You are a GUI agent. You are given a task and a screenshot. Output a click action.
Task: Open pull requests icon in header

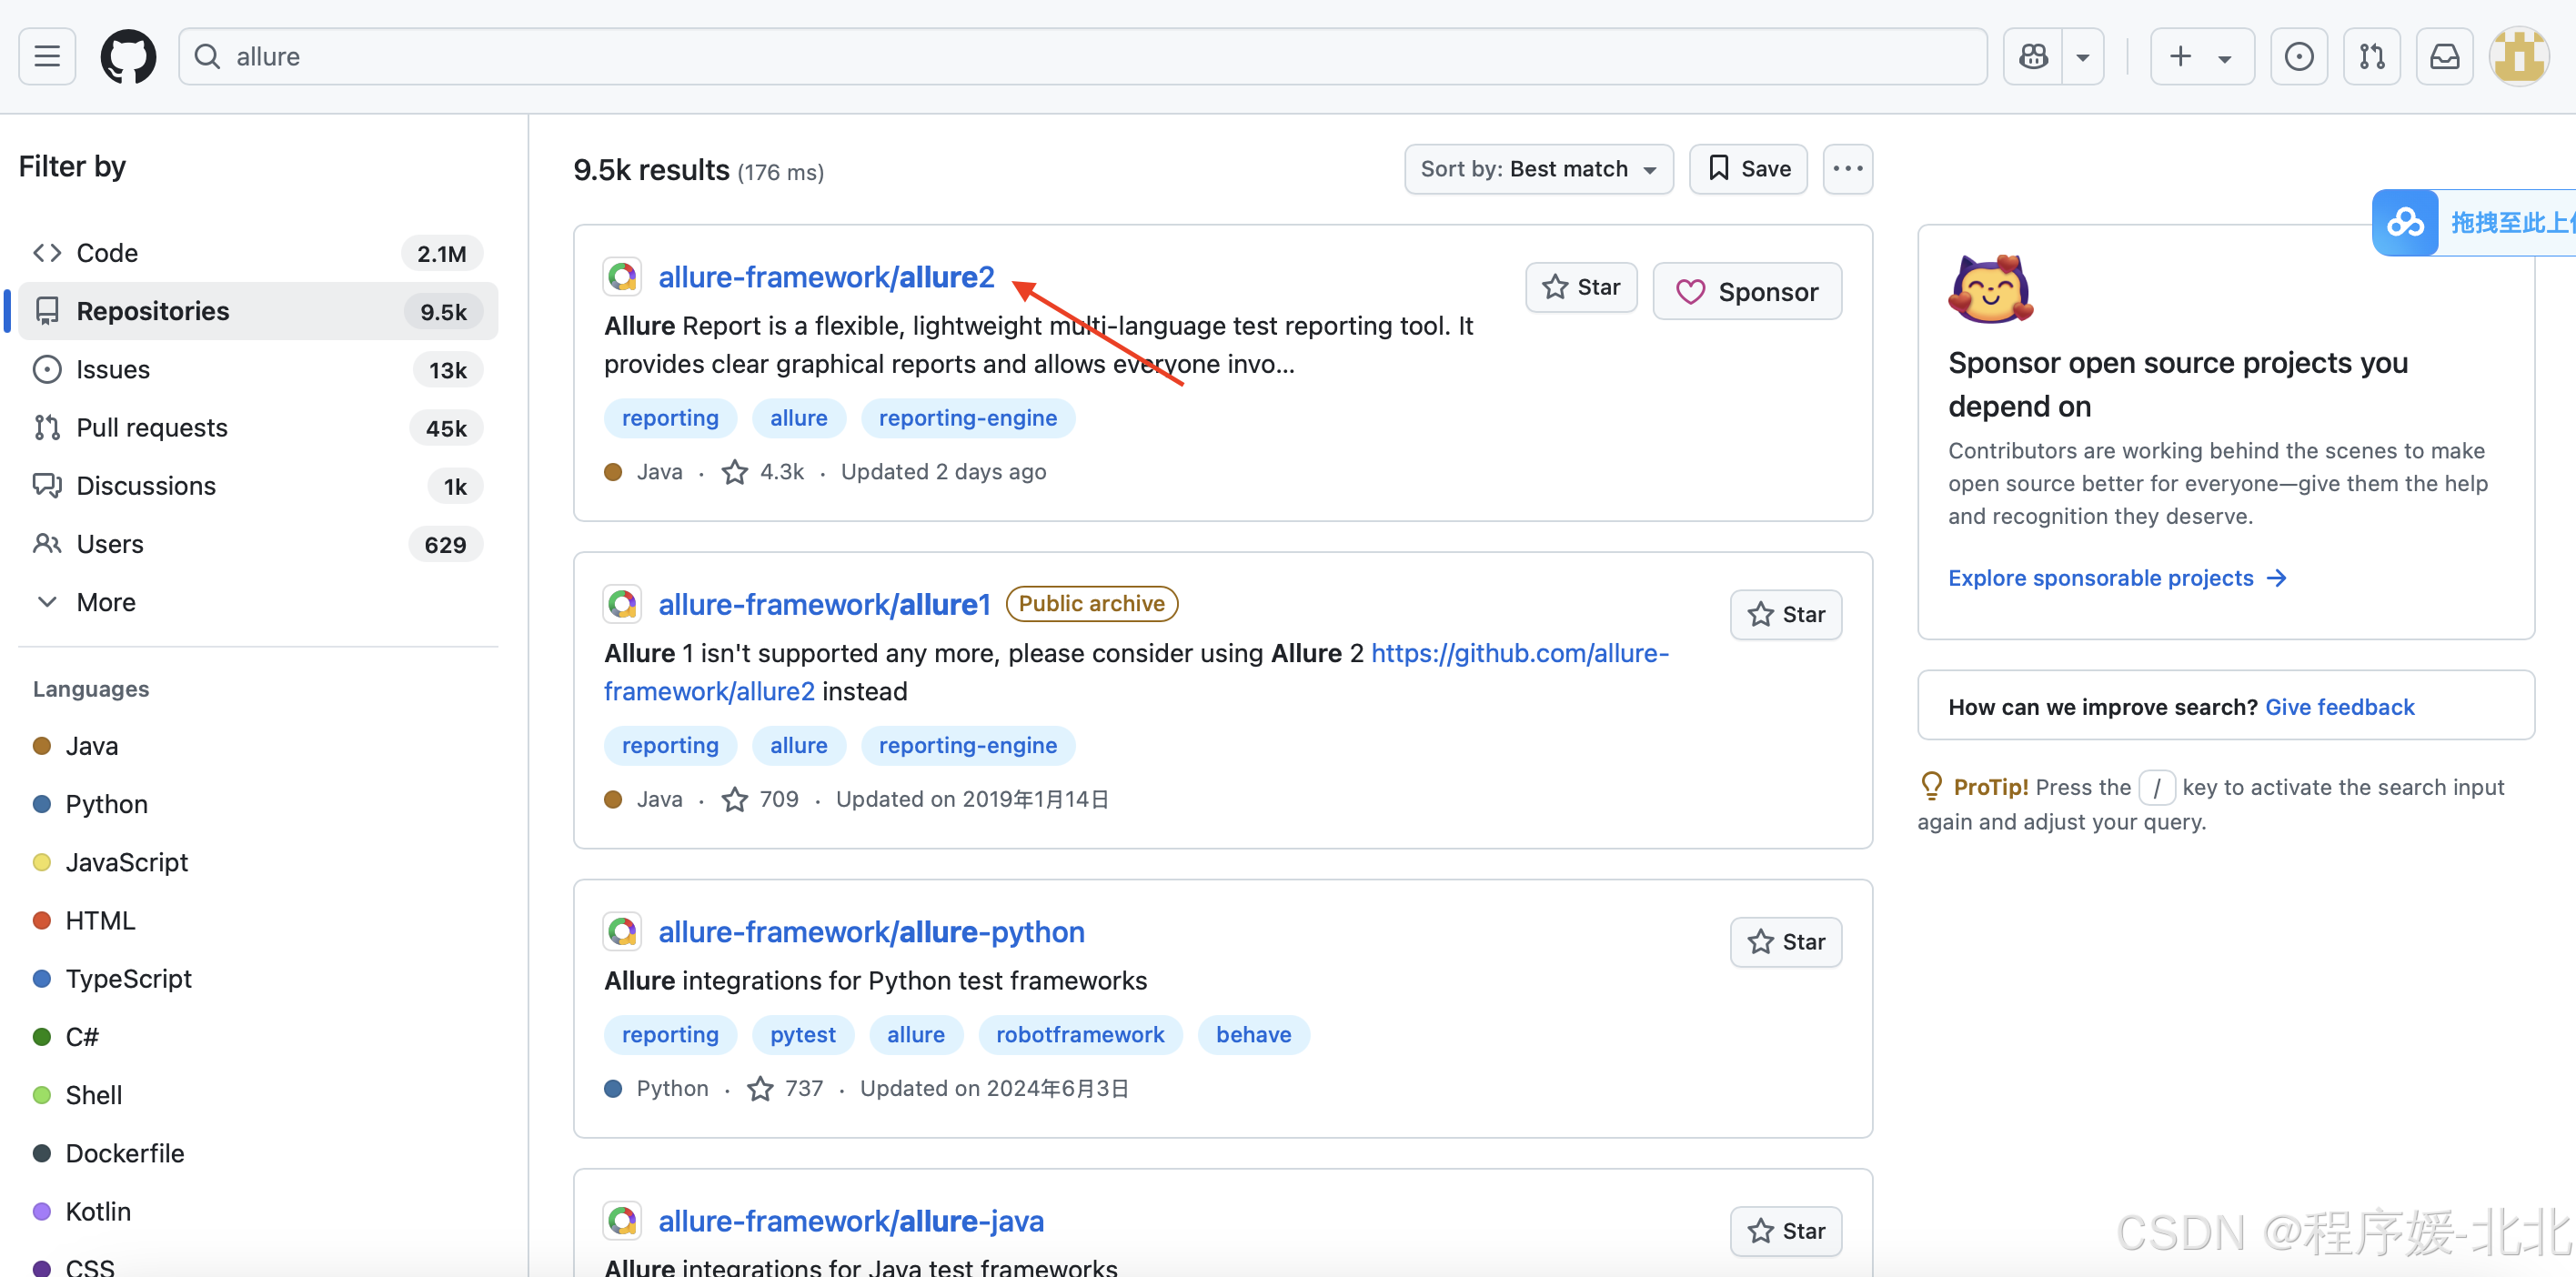coord(2372,56)
